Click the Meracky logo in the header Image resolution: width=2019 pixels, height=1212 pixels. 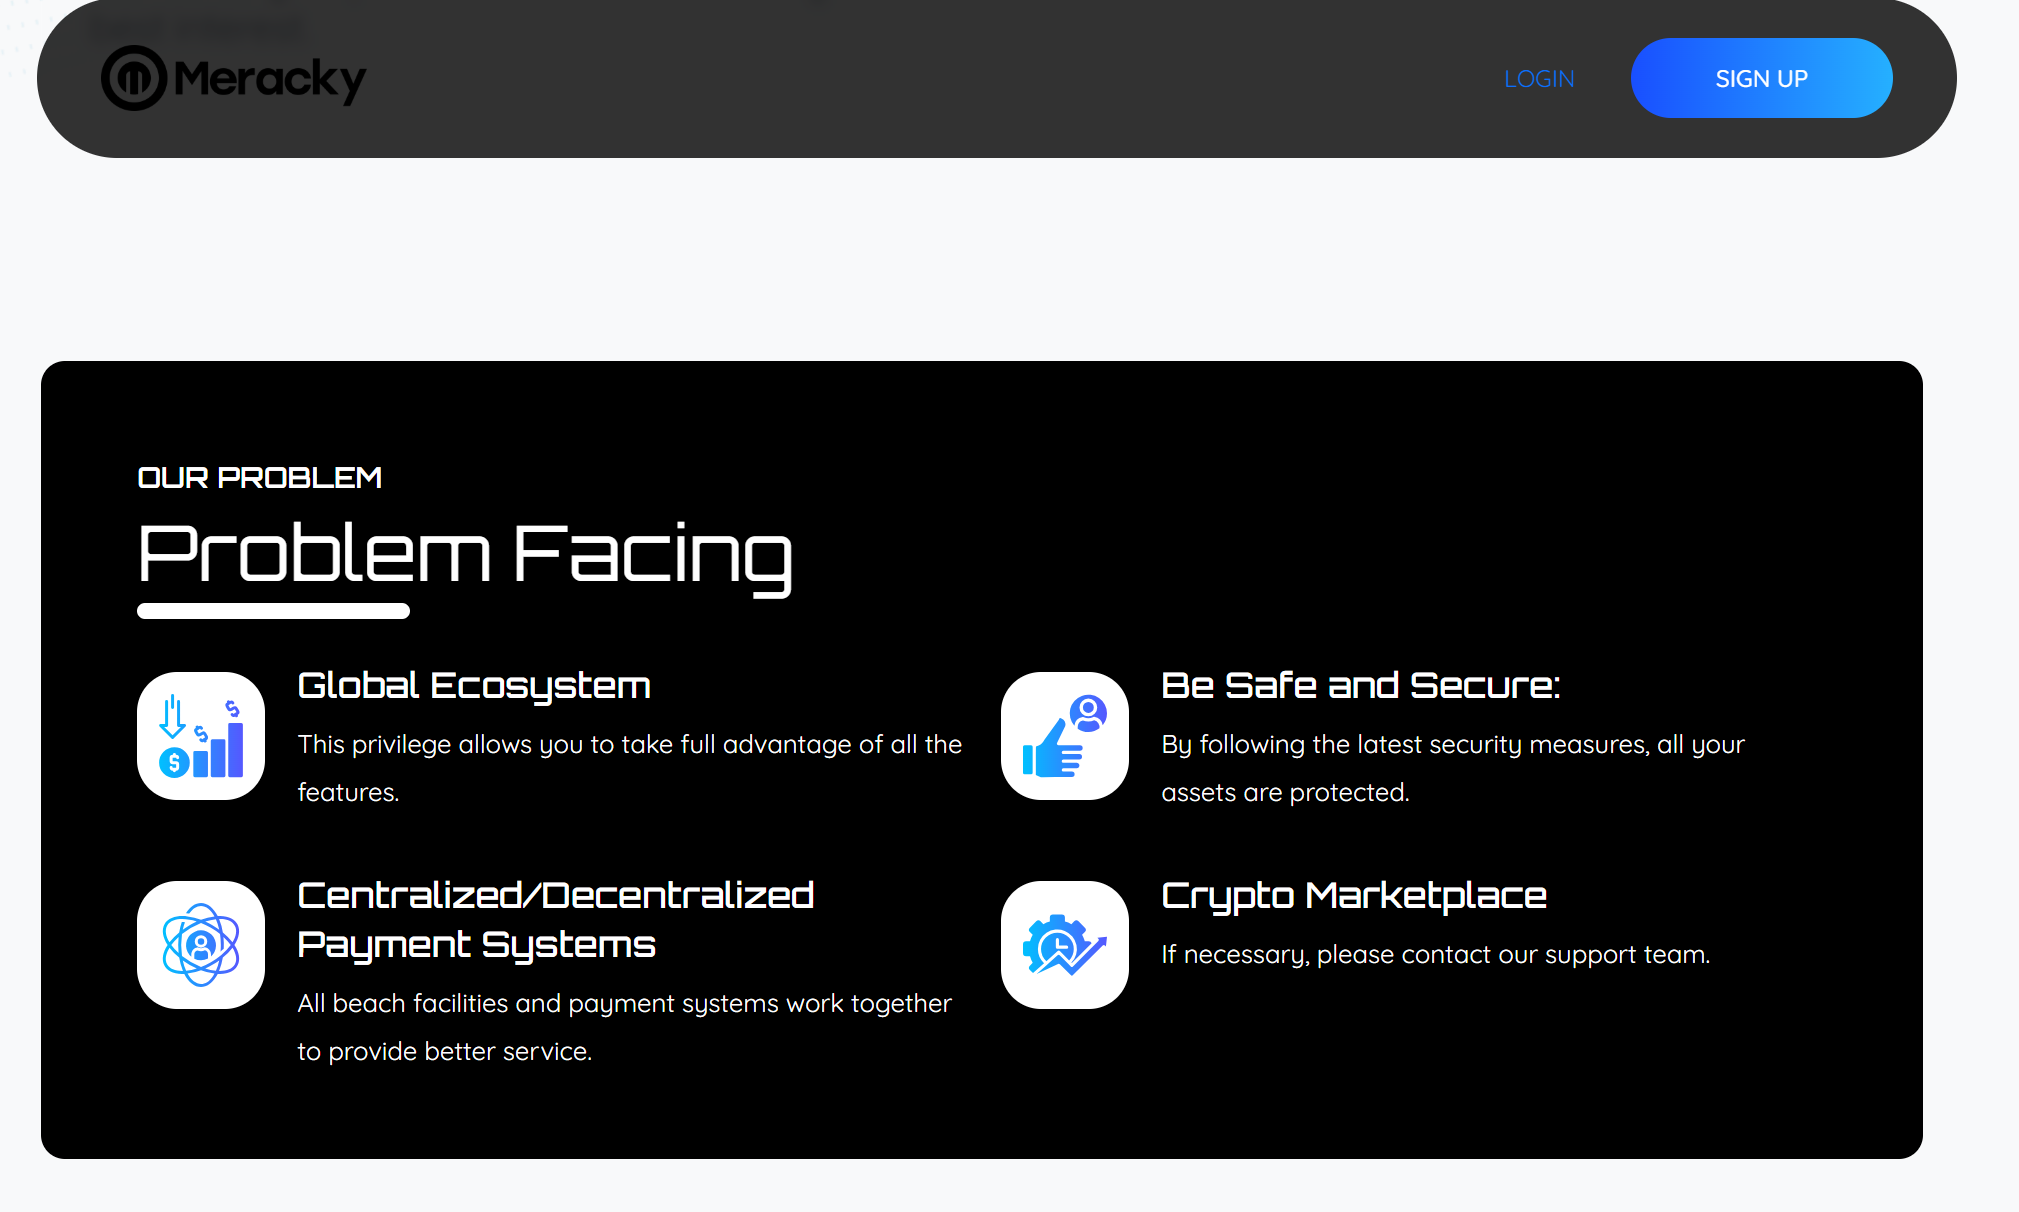click(234, 78)
